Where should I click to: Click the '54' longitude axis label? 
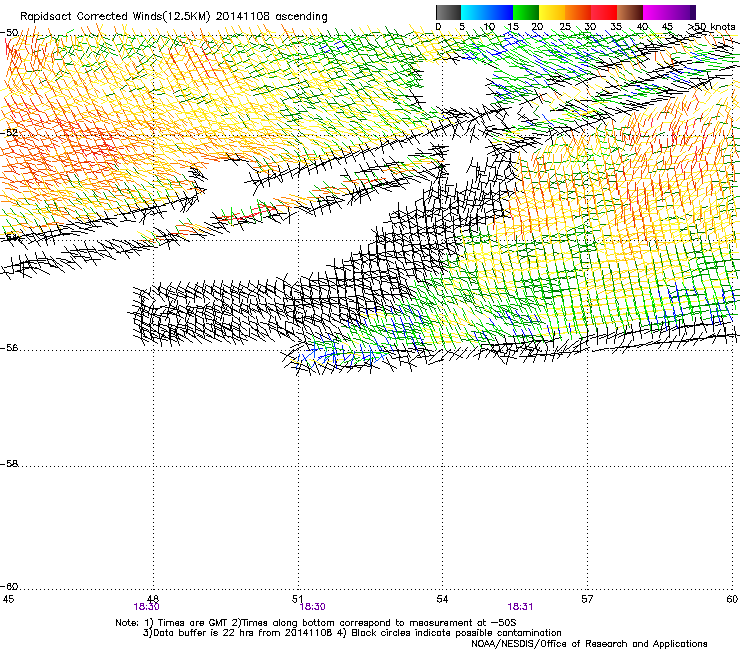pos(442,599)
